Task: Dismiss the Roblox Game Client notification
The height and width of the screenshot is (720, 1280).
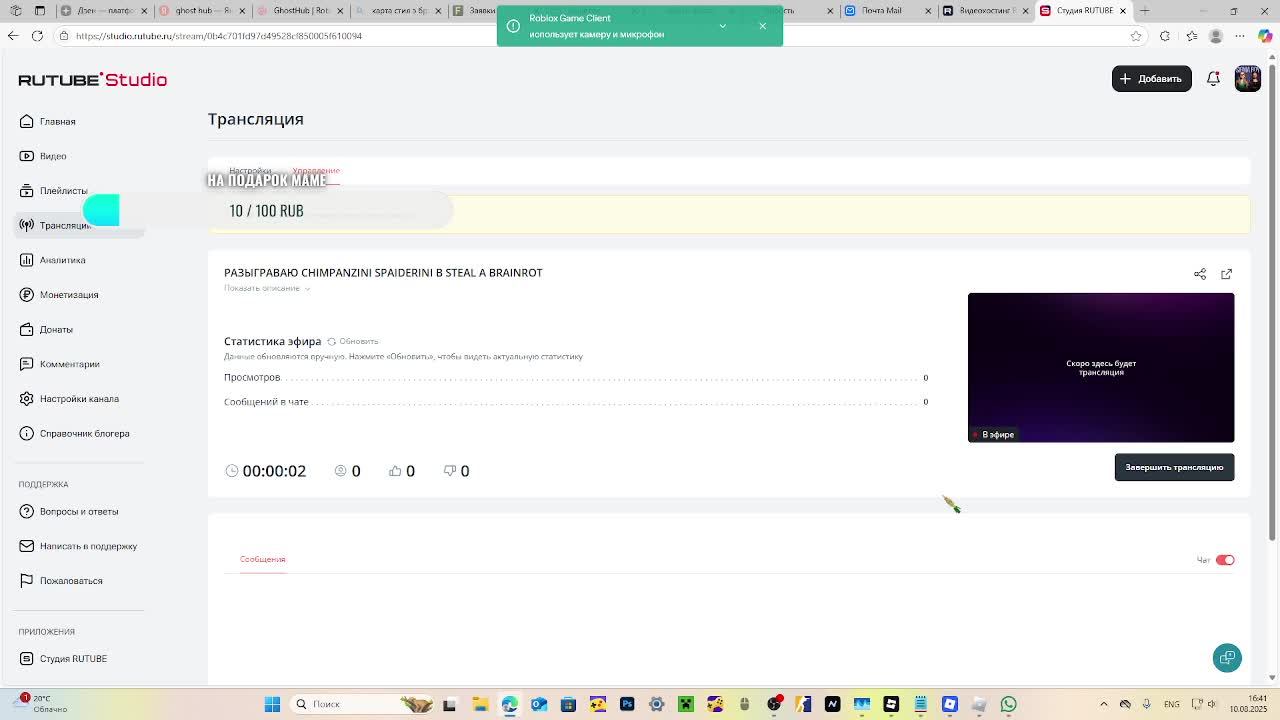Action: coord(762,26)
